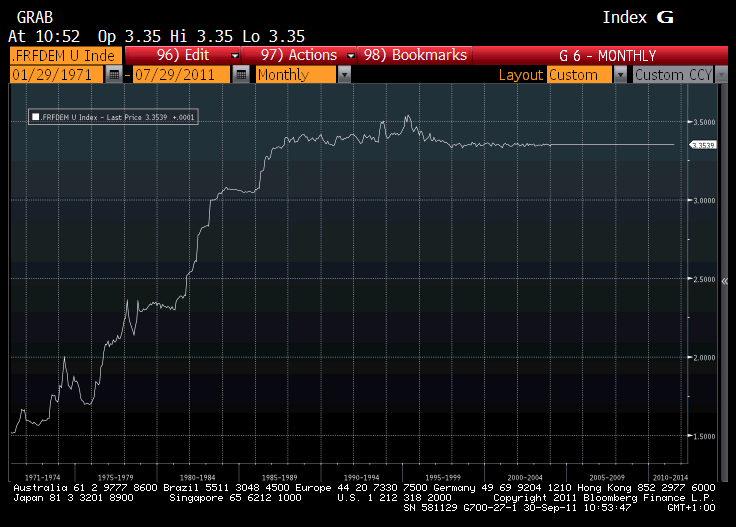Screen dimensions: 736x527
Task: Click the 1995-1999 time axis label
Action: point(443,477)
